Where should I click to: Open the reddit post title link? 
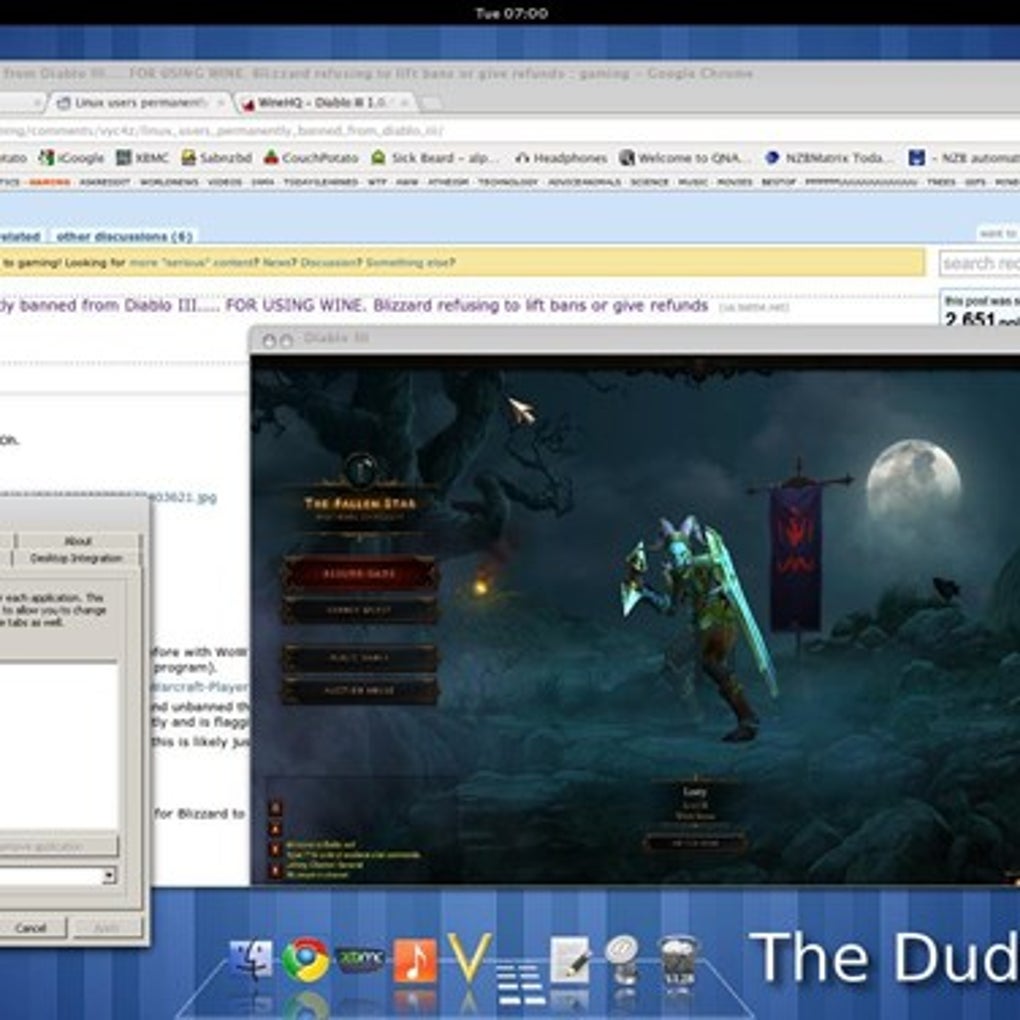354,305
